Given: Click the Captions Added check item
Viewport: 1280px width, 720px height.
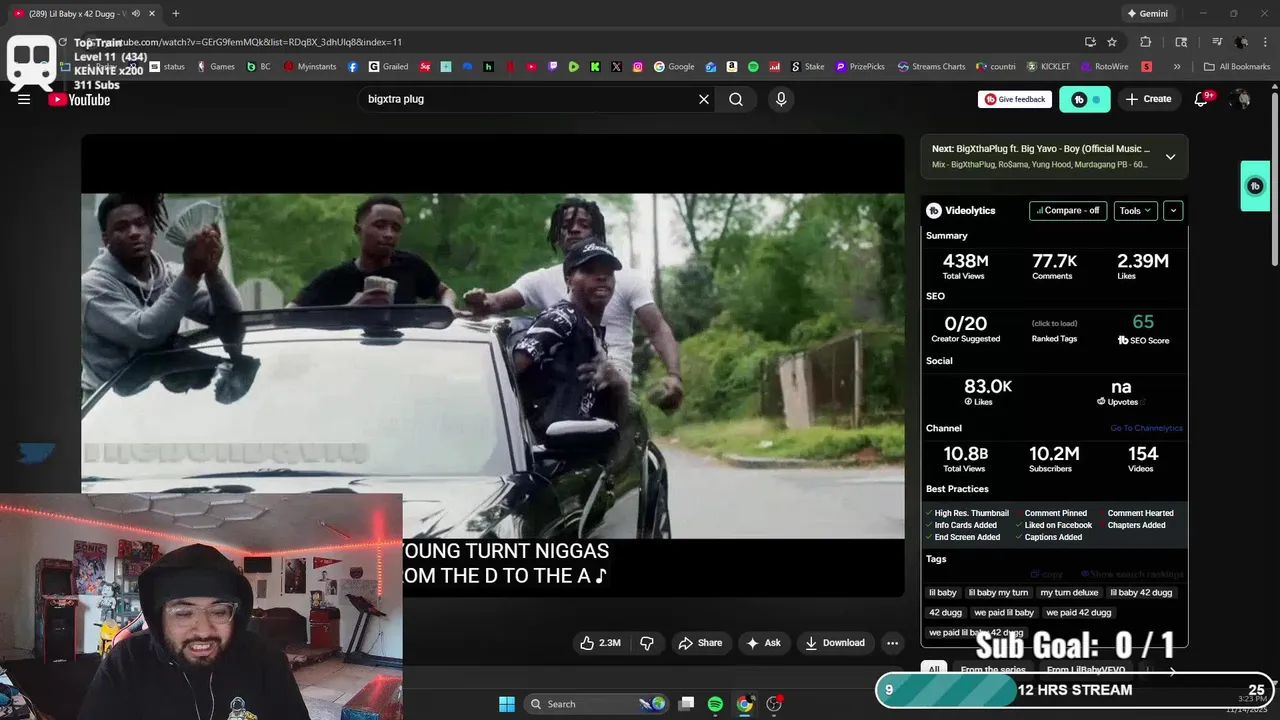Looking at the screenshot, I should tap(1049, 537).
